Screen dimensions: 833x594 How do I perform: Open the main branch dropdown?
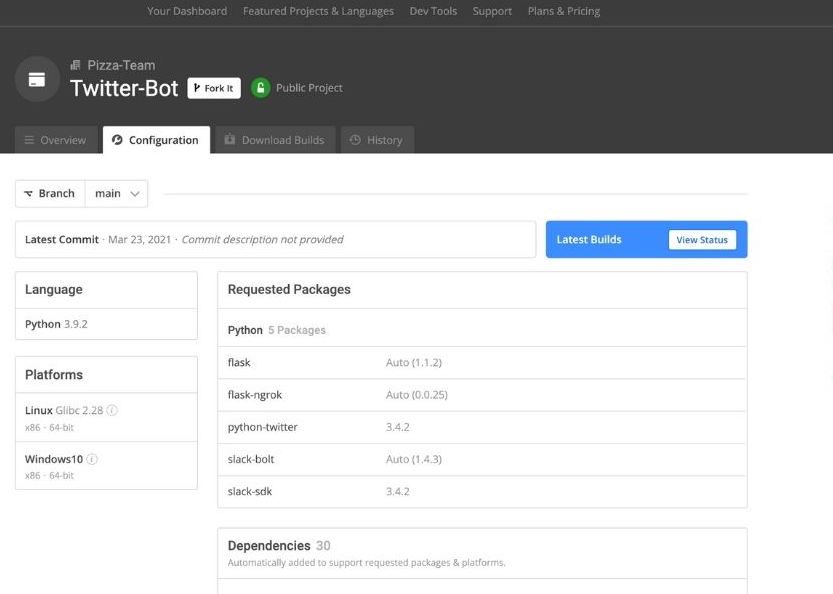click(117, 193)
